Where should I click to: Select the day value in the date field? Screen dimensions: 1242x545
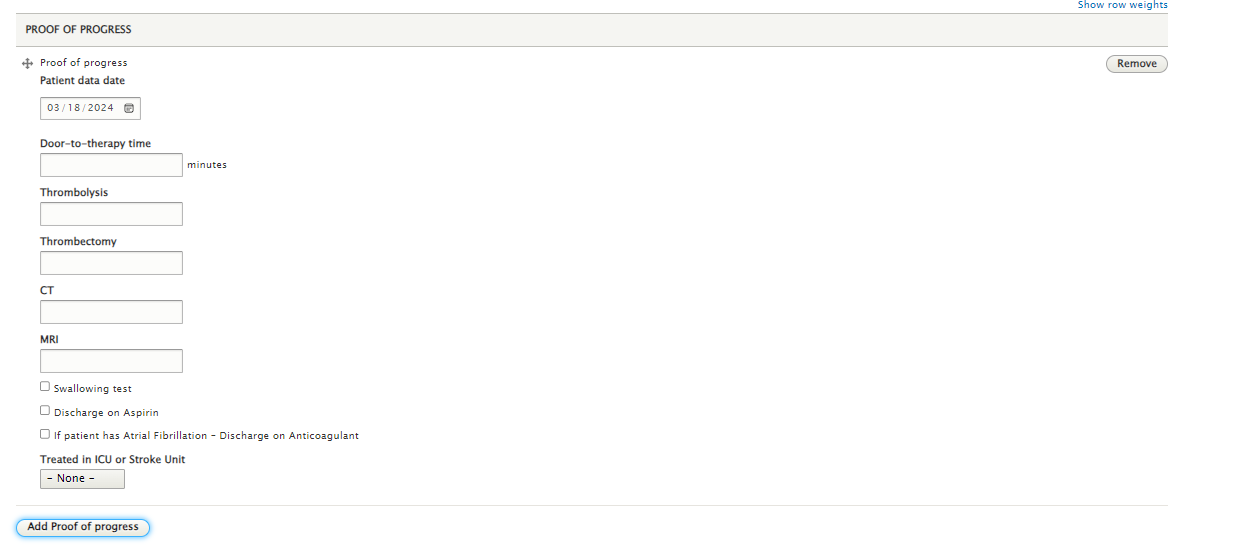click(74, 108)
